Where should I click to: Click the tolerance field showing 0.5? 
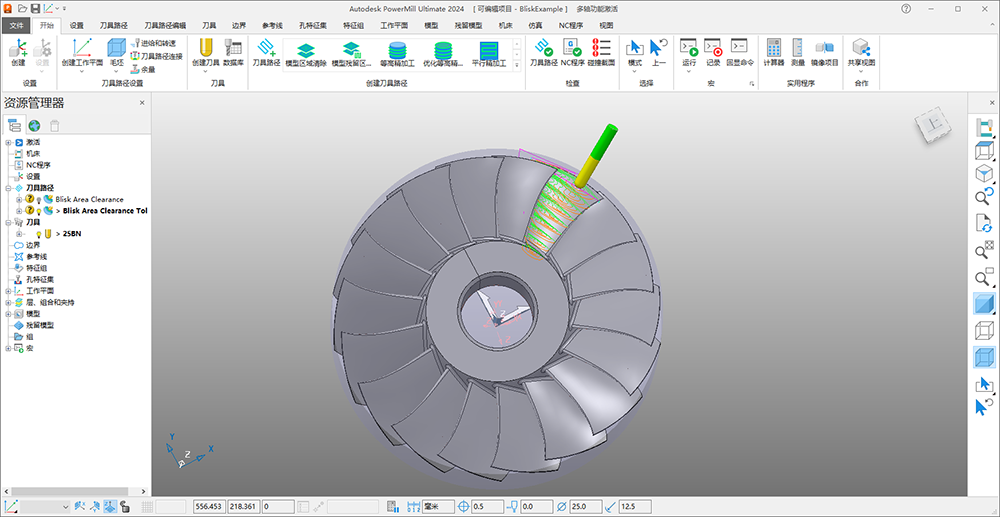487,507
